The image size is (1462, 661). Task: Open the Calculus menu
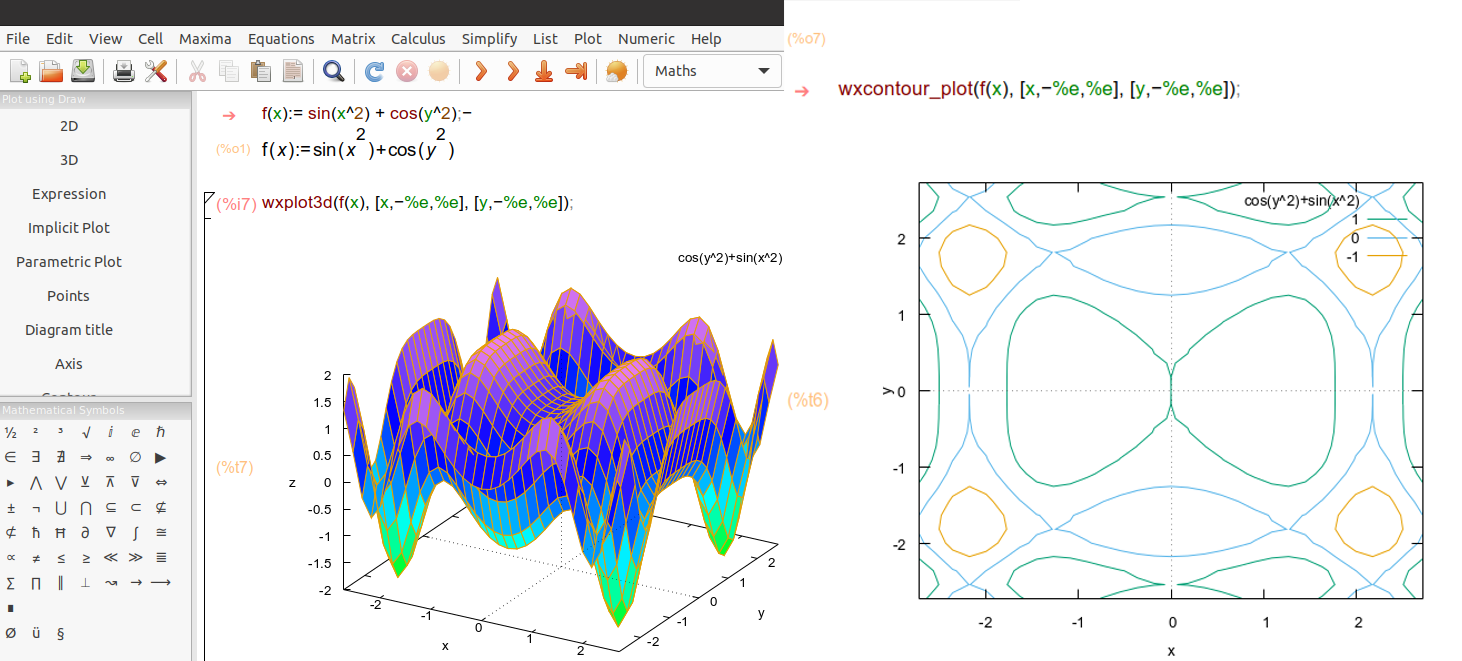418,39
